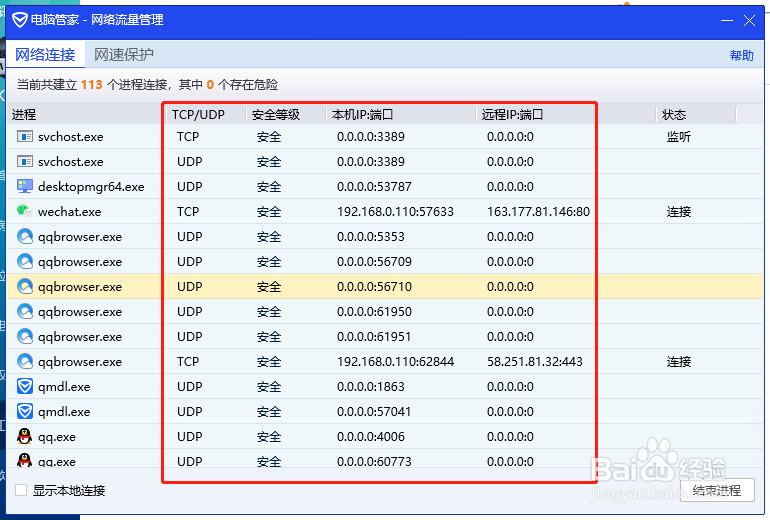770x520 pixels.
Task: Click the desktopmgr64.exe process icon
Action: (25, 187)
